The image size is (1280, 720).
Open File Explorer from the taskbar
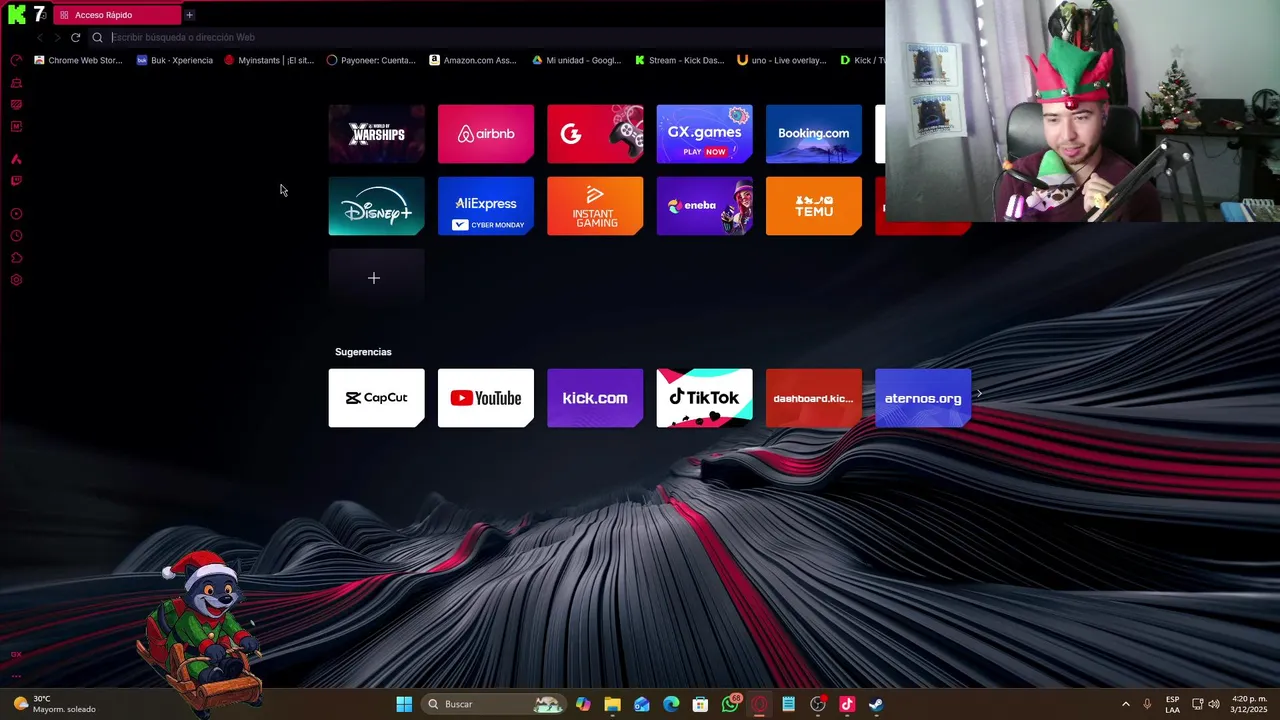[612, 704]
